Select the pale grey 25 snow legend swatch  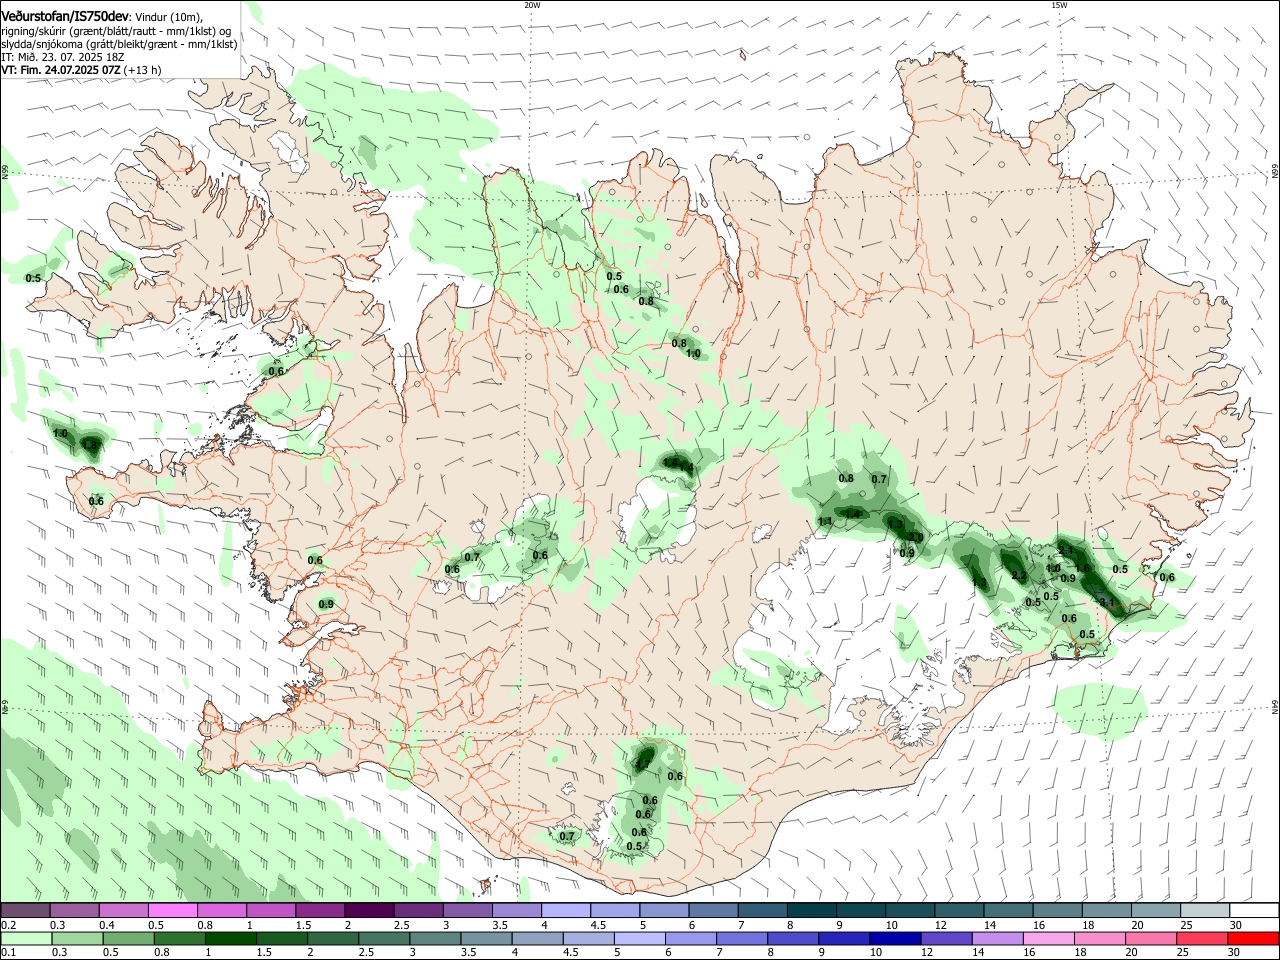[x=1205, y=911]
